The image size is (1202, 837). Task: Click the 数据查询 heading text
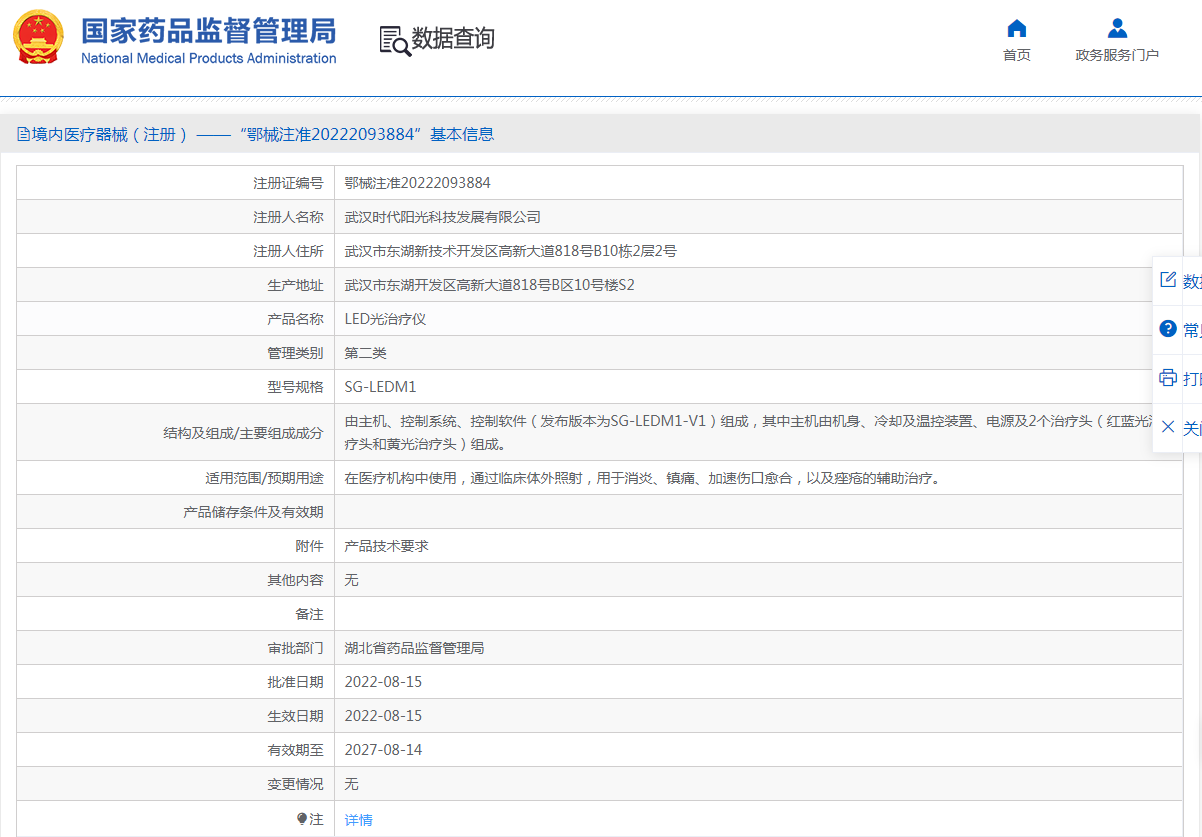pos(453,39)
